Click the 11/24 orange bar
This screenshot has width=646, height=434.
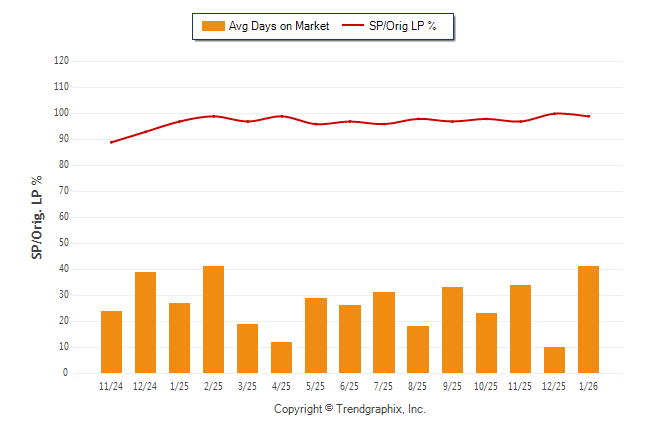pos(111,342)
